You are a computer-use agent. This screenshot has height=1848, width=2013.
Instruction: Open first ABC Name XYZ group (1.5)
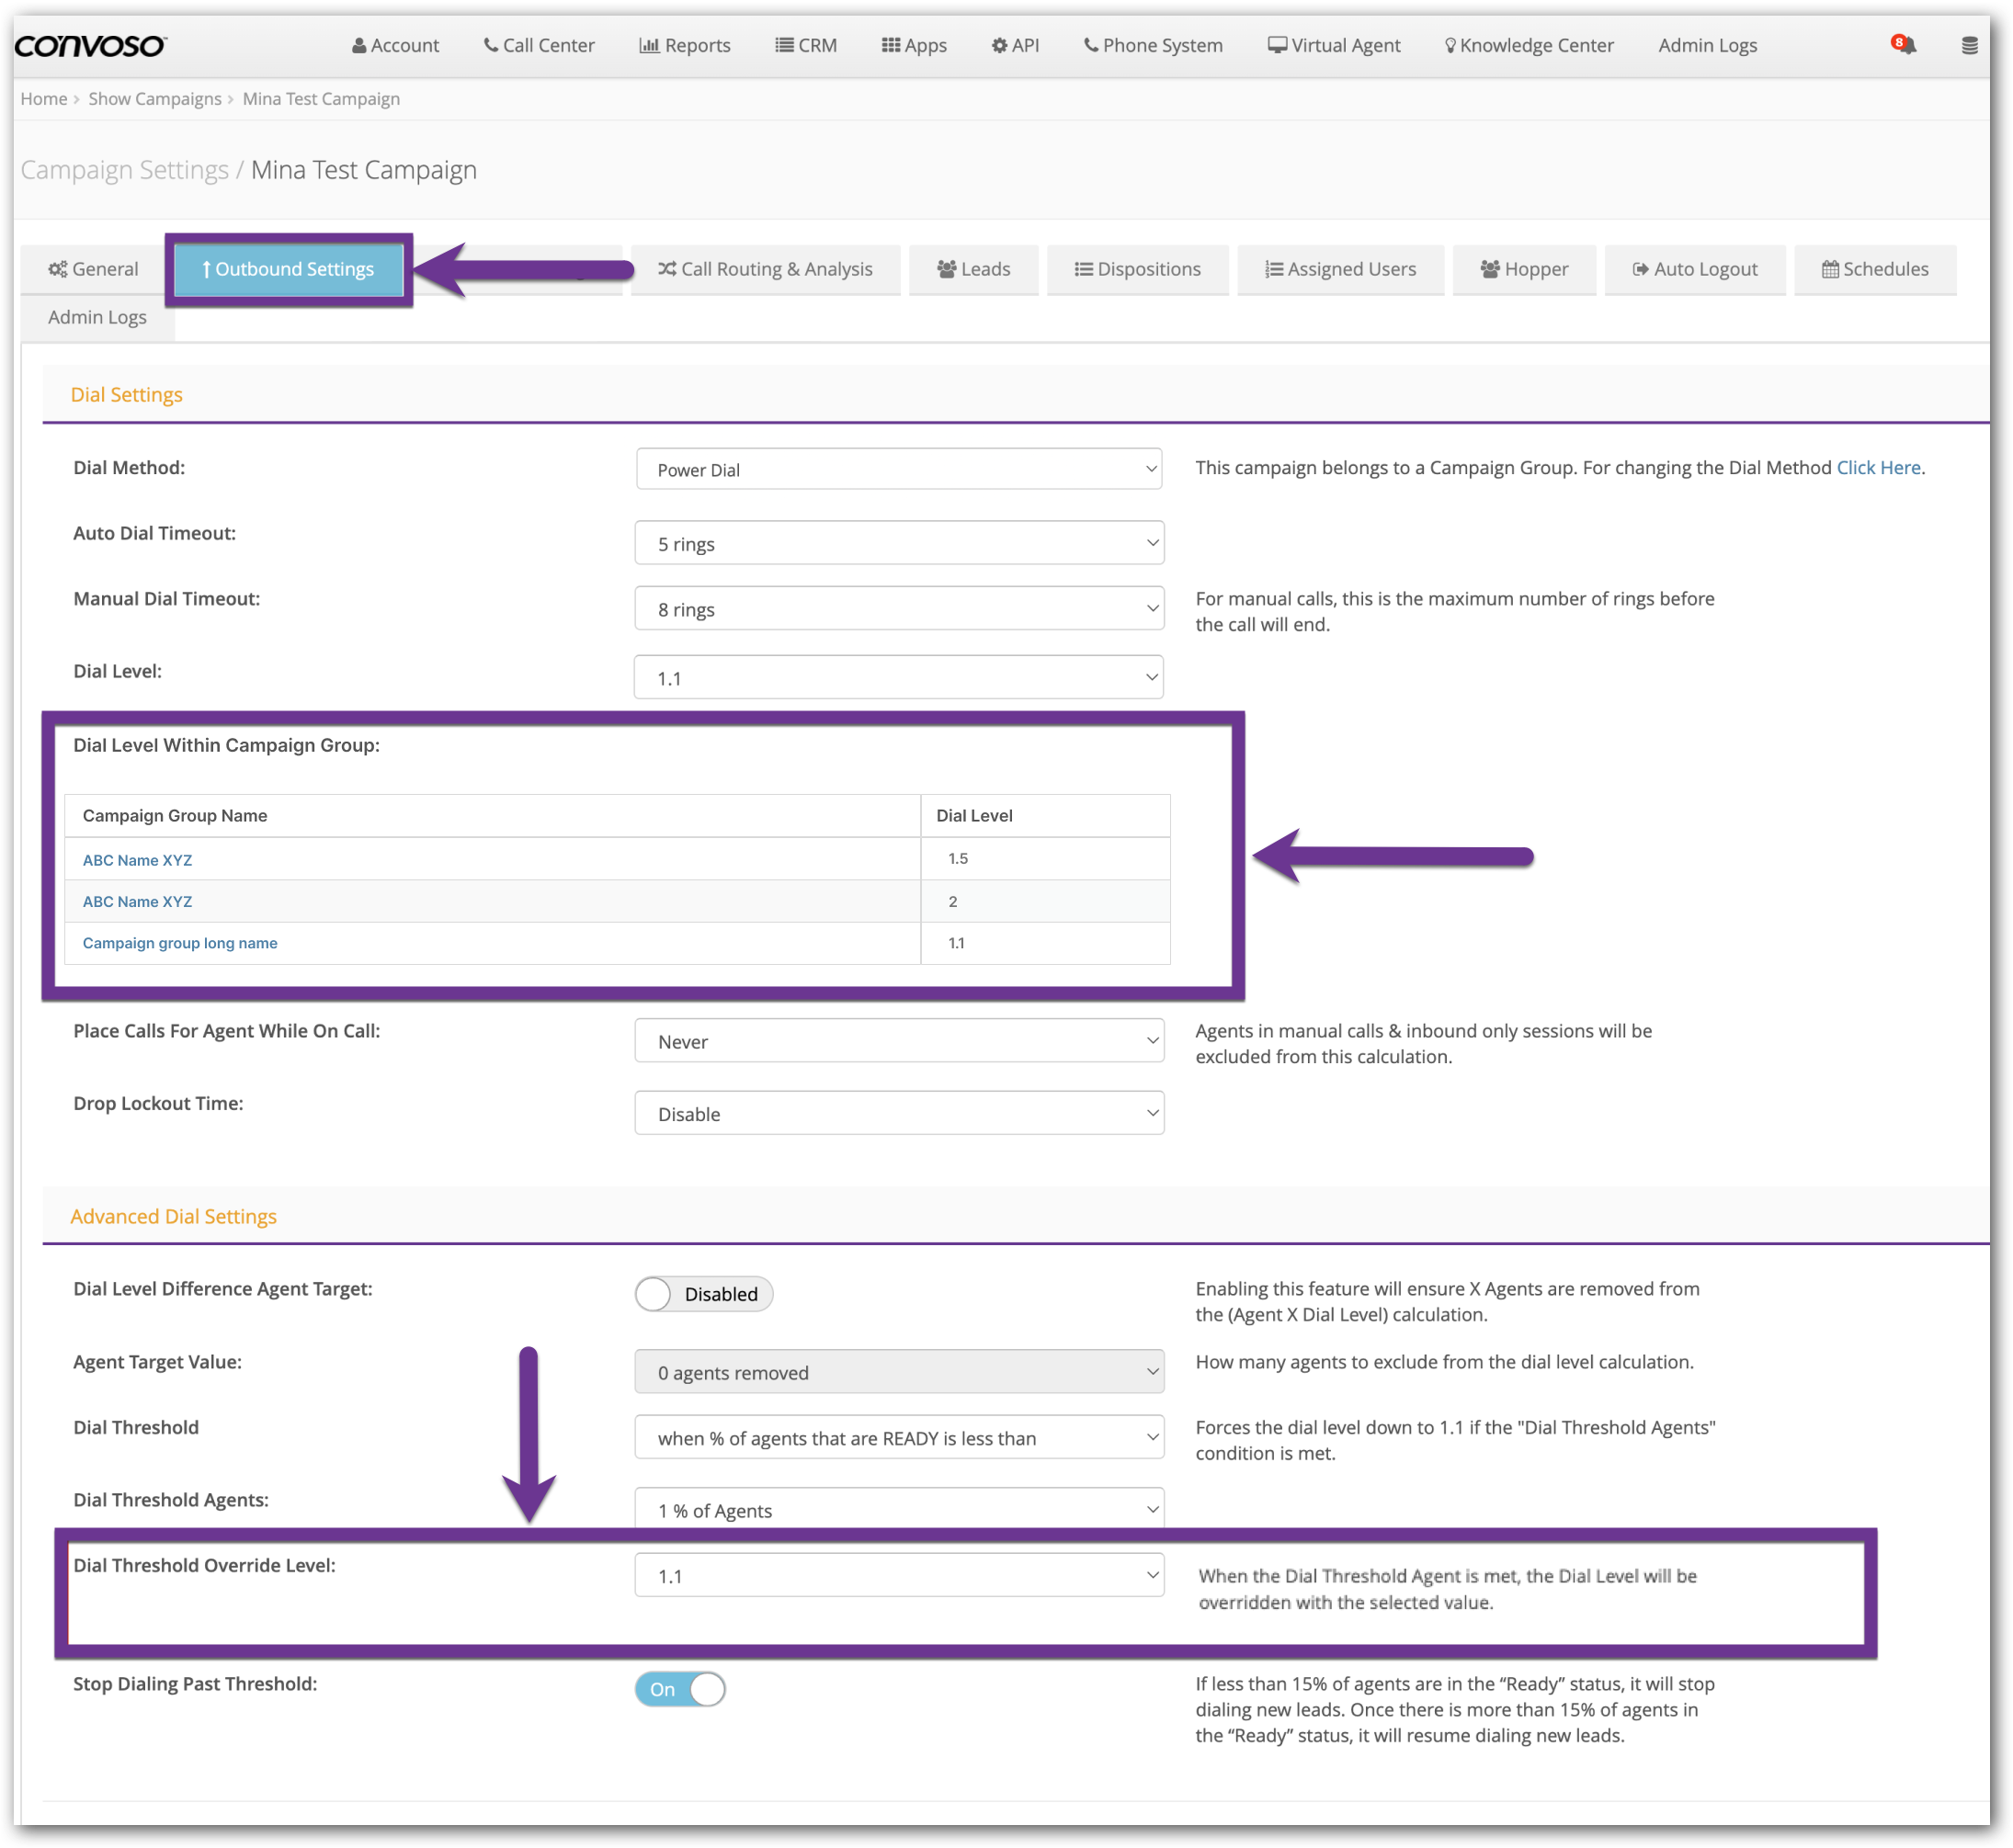137,860
